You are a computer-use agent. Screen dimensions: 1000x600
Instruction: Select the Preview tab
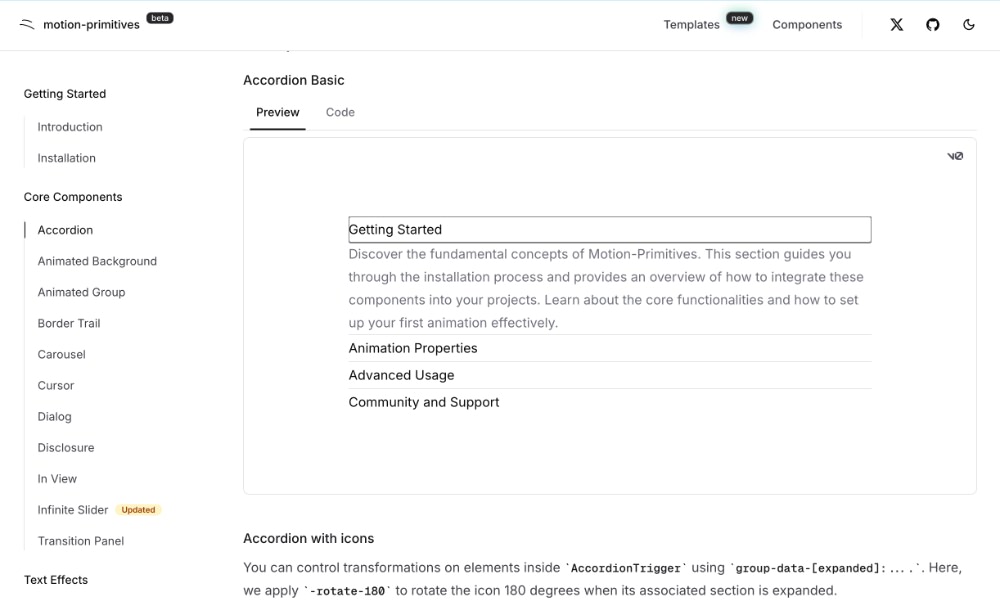277,112
